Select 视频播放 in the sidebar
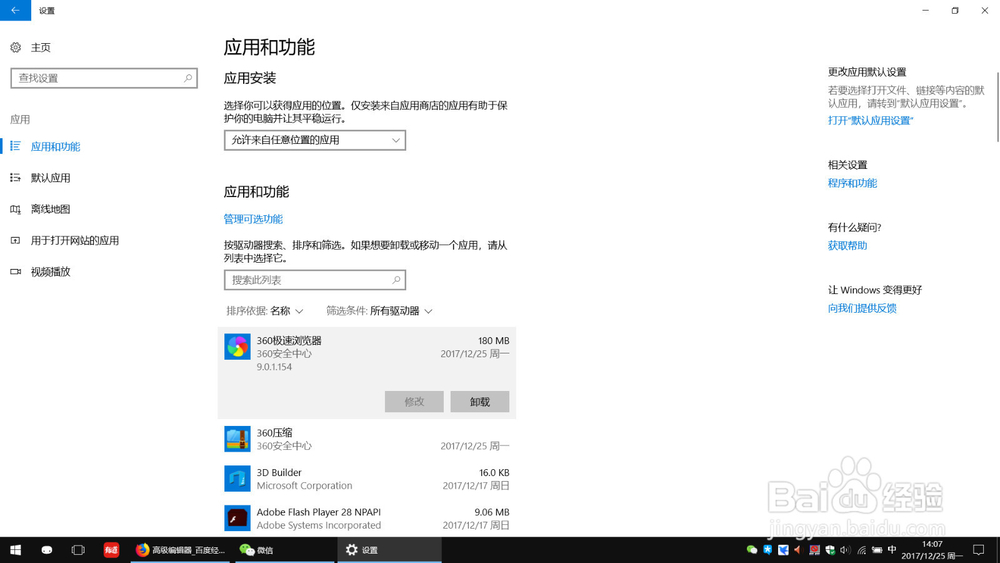The width and height of the screenshot is (1000, 563). click(50, 272)
